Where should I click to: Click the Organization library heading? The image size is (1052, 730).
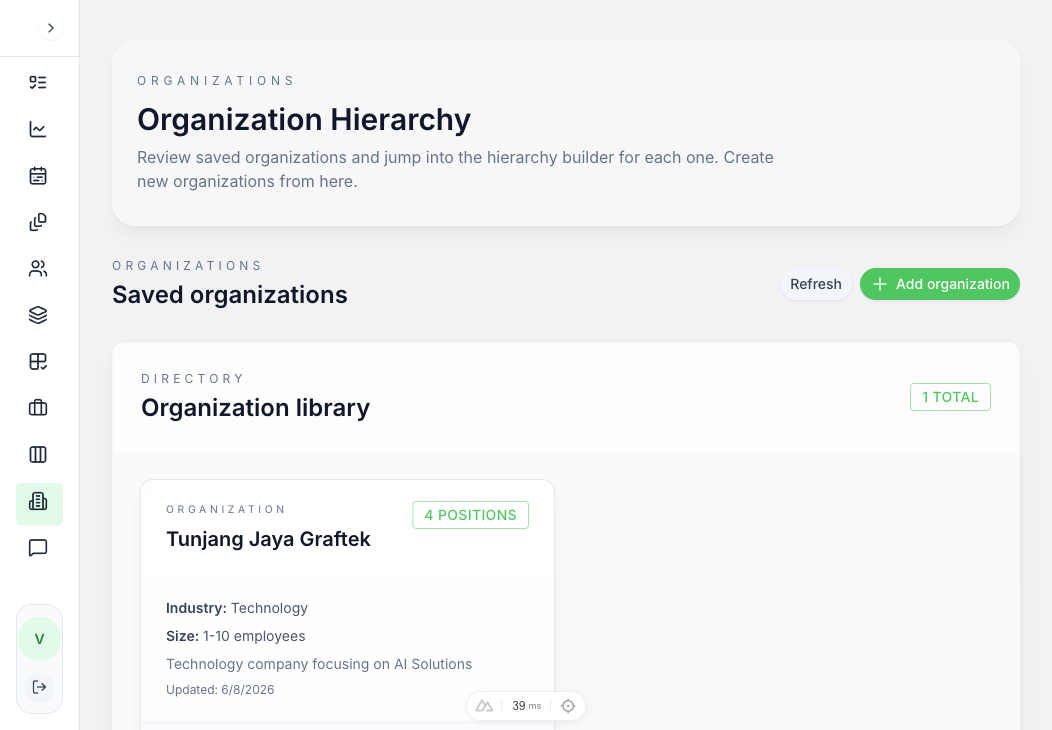pos(256,408)
